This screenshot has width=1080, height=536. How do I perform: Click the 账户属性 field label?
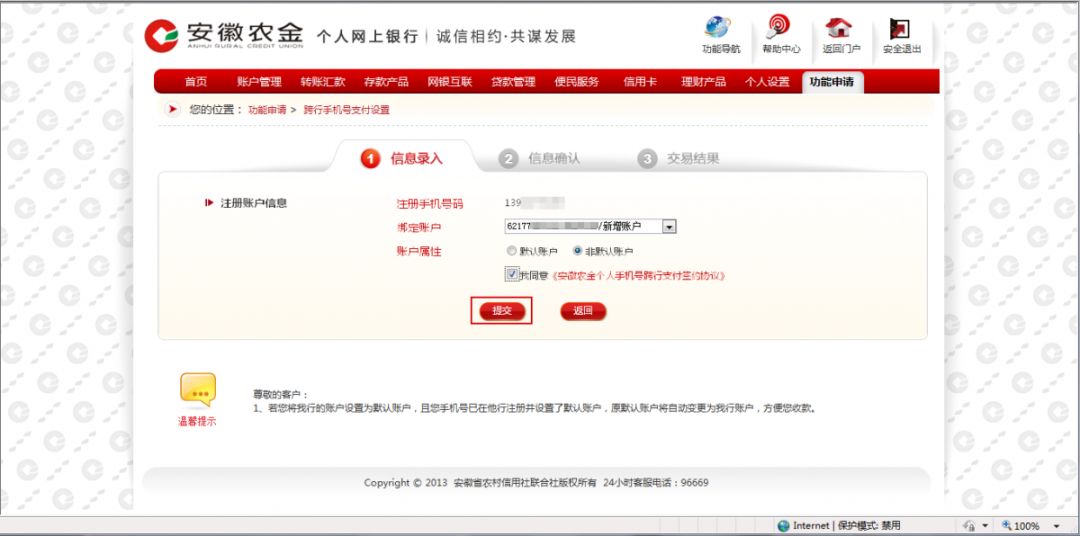point(419,251)
